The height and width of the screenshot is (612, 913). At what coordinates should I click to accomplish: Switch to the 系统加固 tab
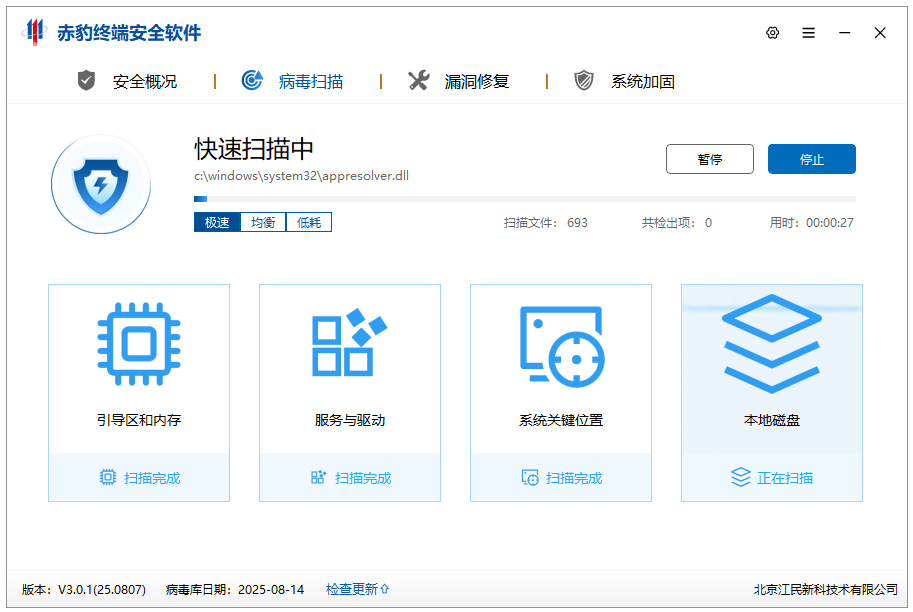625,82
